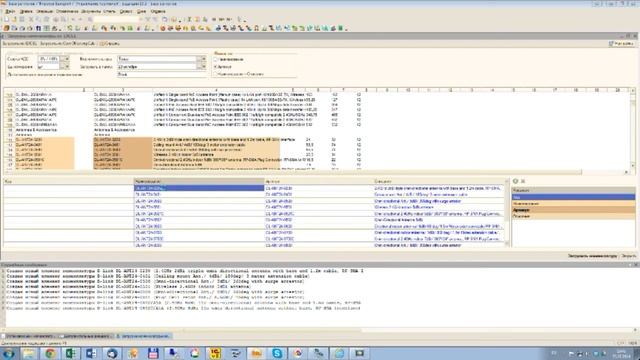Click the Cut toolbar icon
640x360 pixels.
31,19
